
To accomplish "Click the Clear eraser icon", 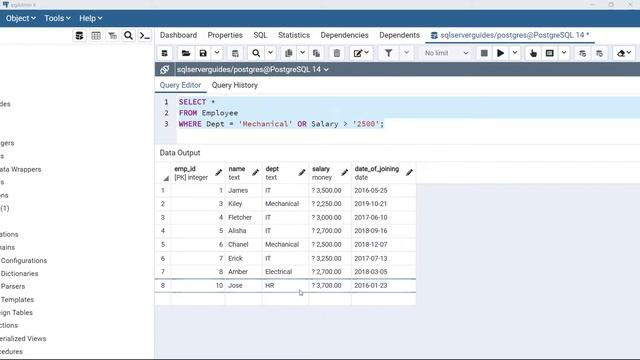I will 623,53.
